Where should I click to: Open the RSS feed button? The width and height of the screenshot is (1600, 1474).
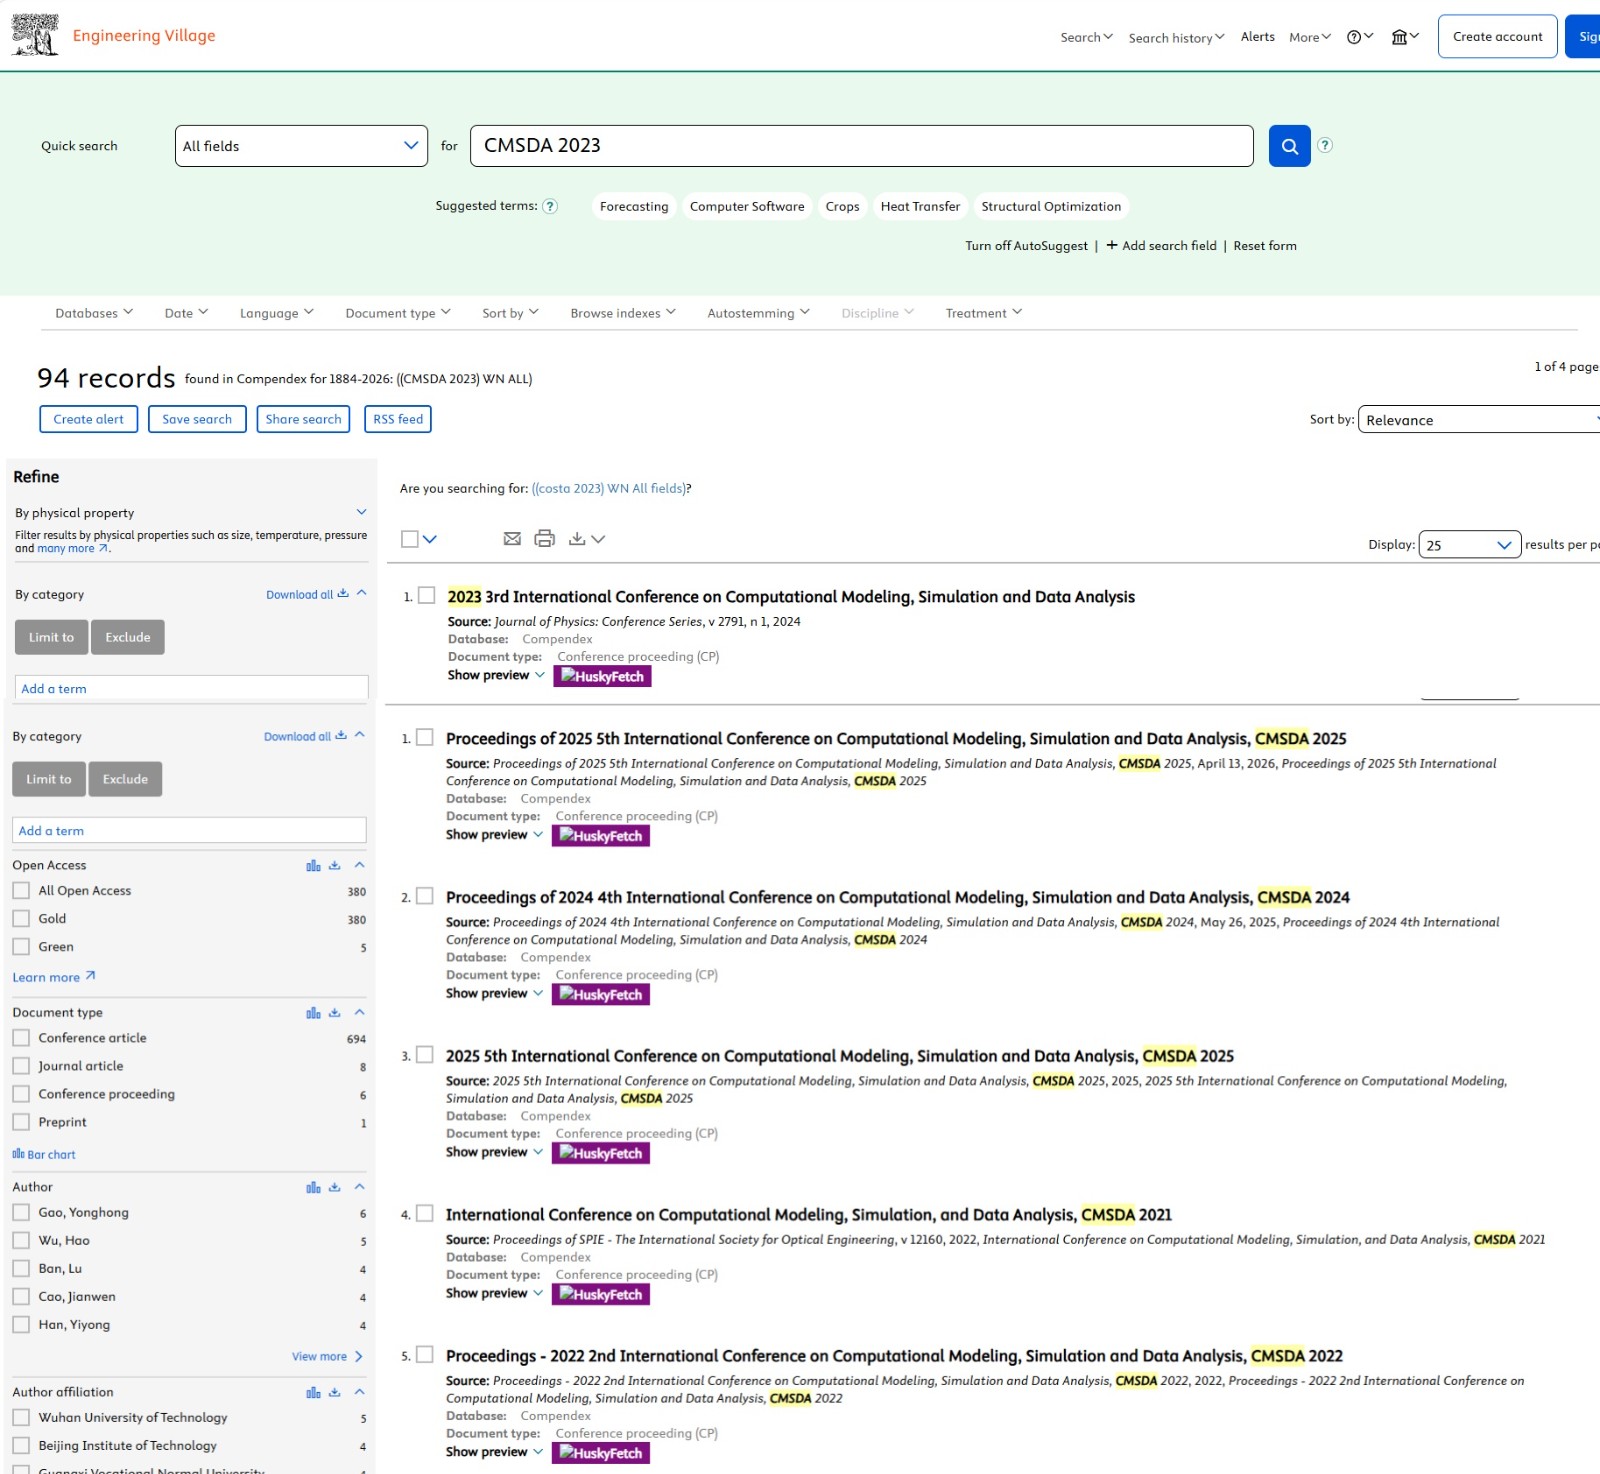click(x=398, y=419)
